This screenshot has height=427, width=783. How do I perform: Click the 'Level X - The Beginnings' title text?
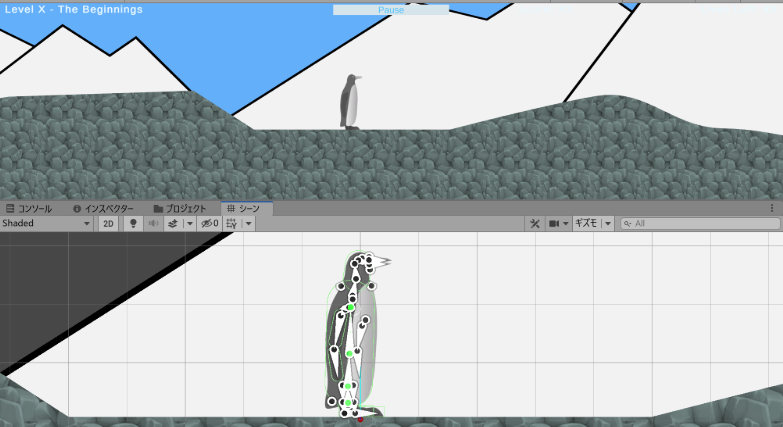74,9
